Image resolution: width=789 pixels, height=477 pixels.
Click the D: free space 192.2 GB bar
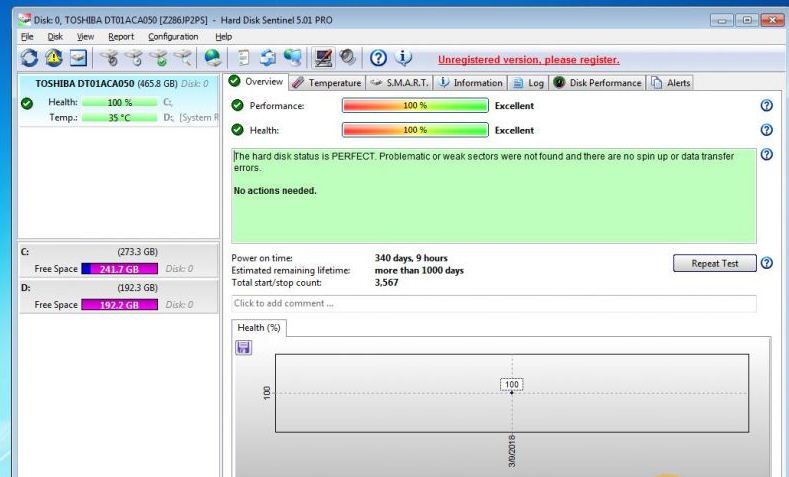(119, 305)
